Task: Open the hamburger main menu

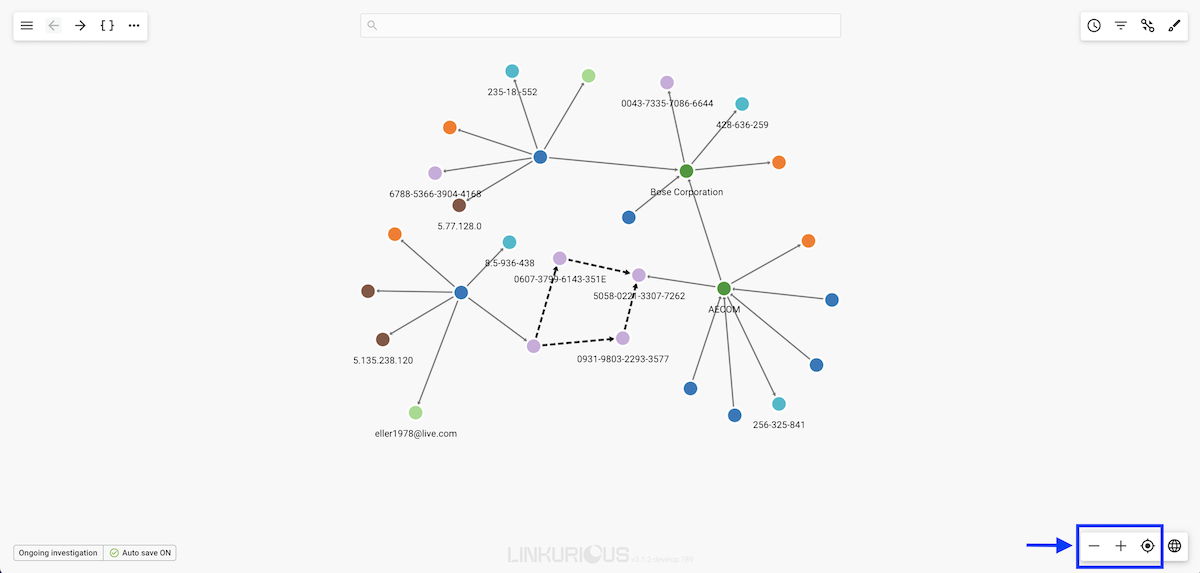Action: (x=27, y=25)
